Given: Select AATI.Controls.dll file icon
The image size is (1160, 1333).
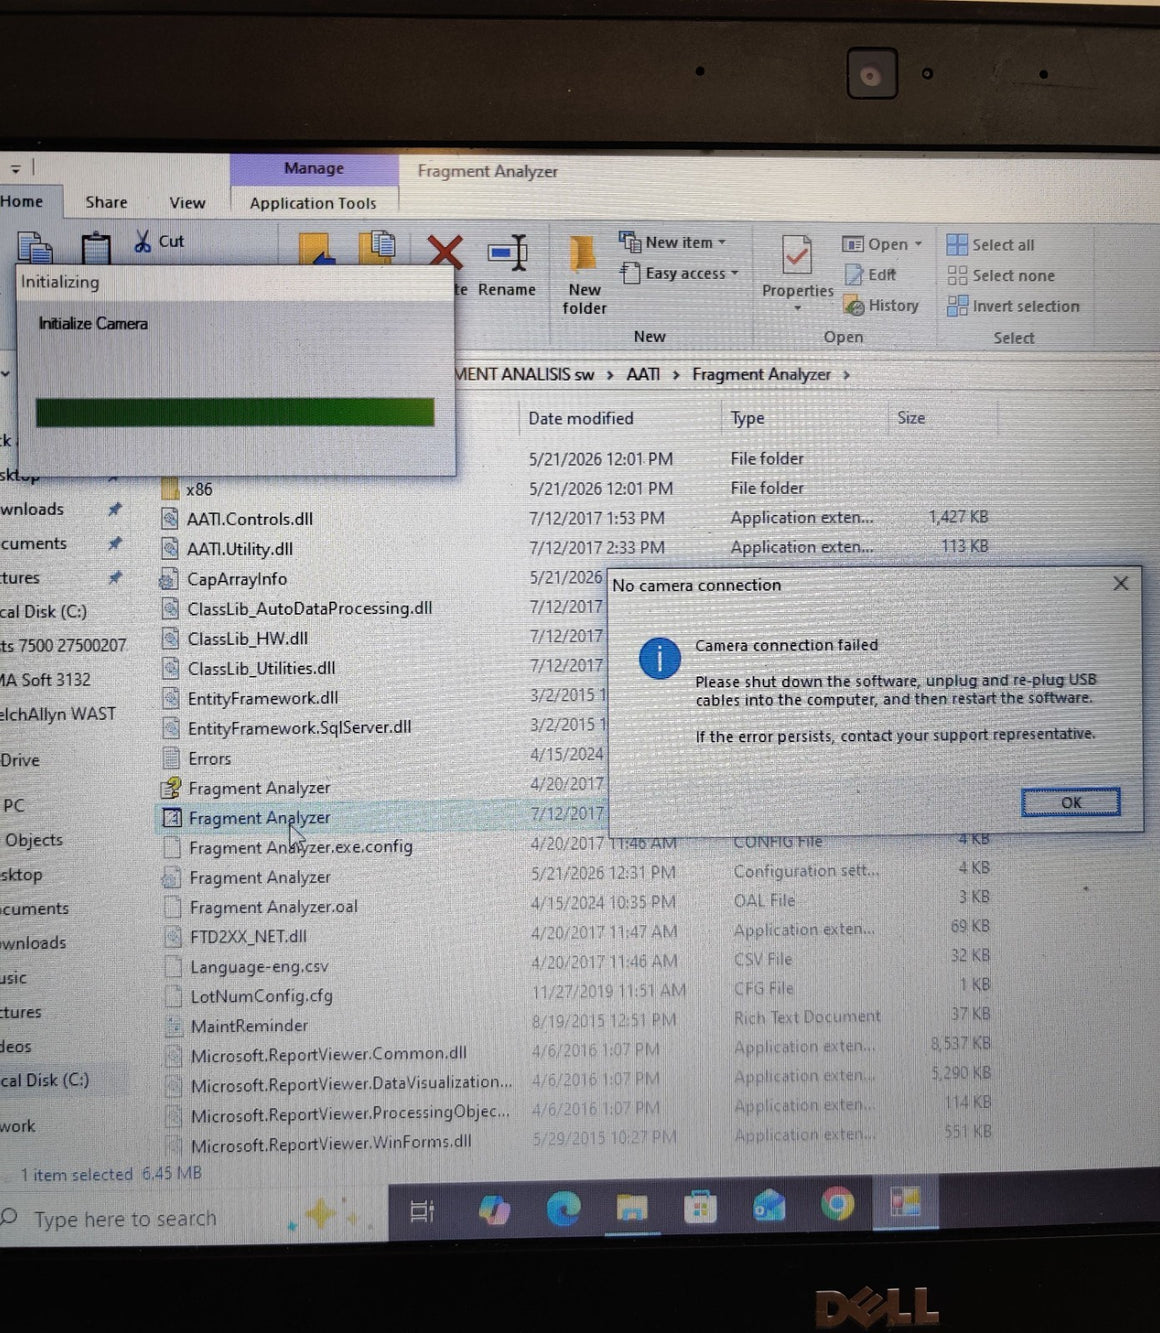Looking at the screenshot, I should tap(171, 519).
